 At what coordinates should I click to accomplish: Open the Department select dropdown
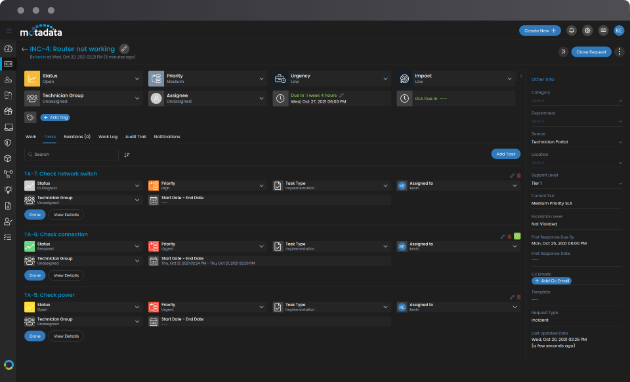[x=577, y=121]
